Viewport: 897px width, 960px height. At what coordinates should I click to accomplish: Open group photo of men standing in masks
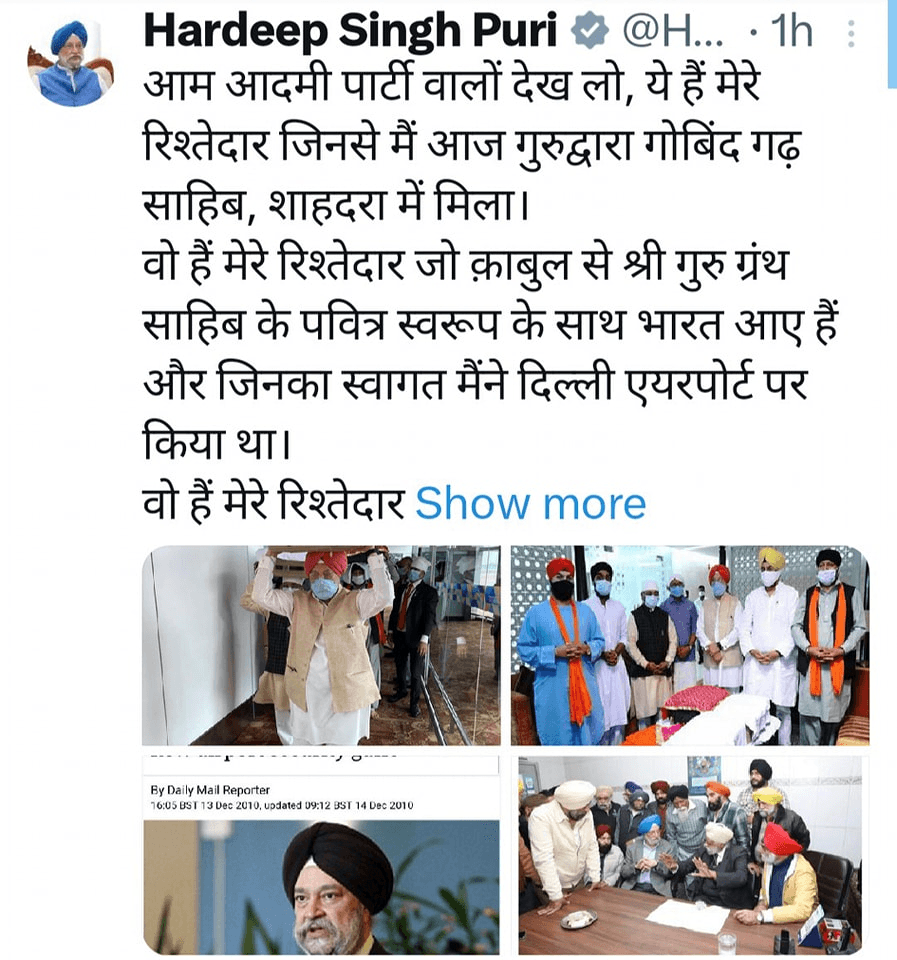click(x=690, y=645)
